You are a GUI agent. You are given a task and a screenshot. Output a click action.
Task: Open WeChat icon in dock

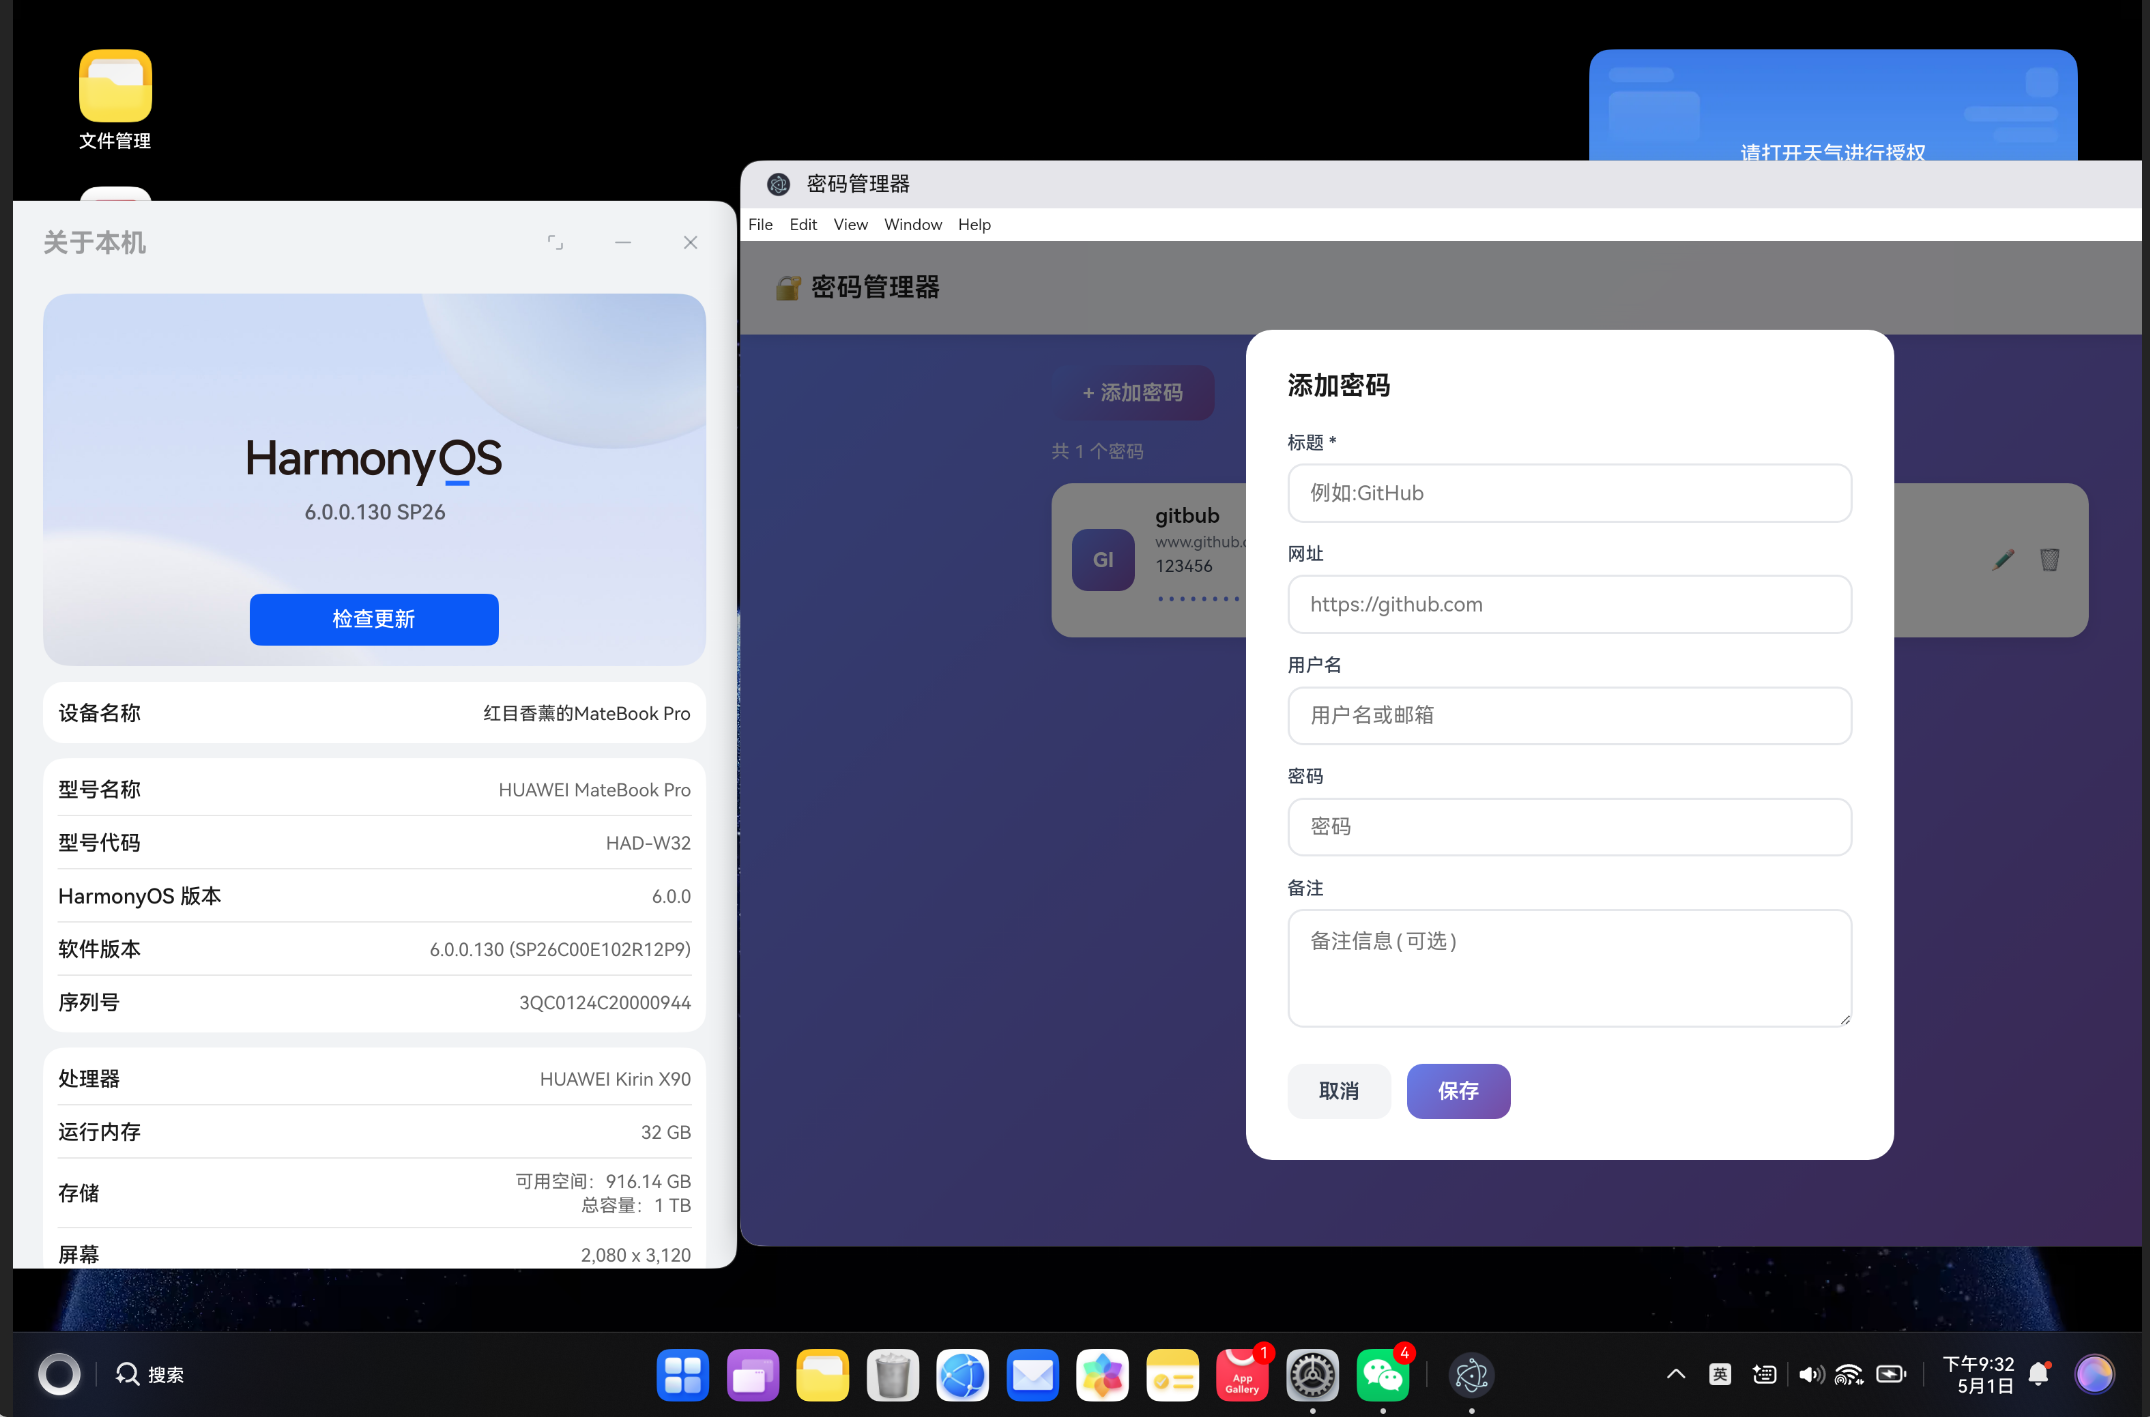(x=1383, y=1375)
